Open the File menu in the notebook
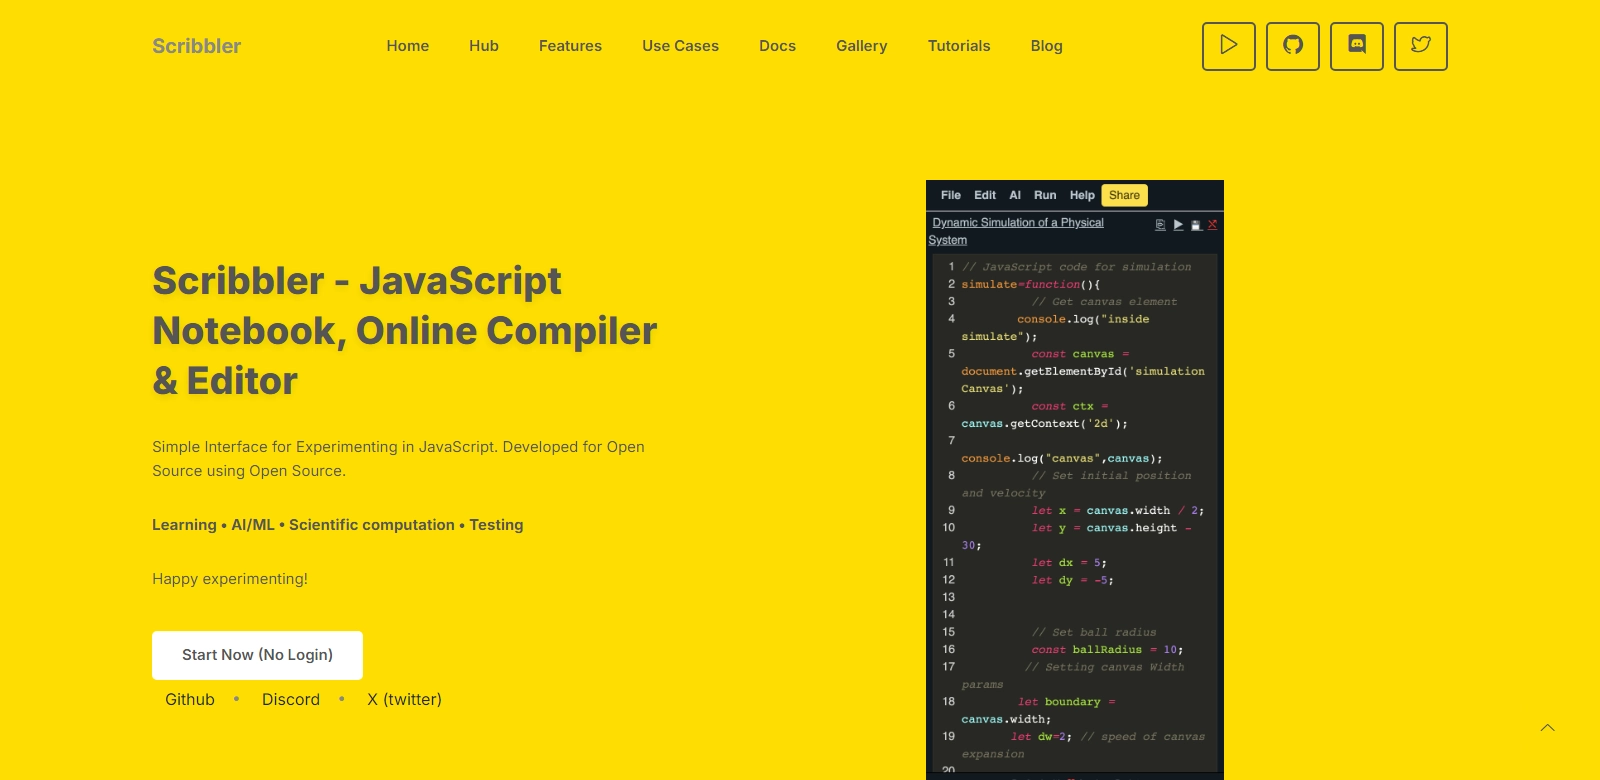 click(x=950, y=195)
